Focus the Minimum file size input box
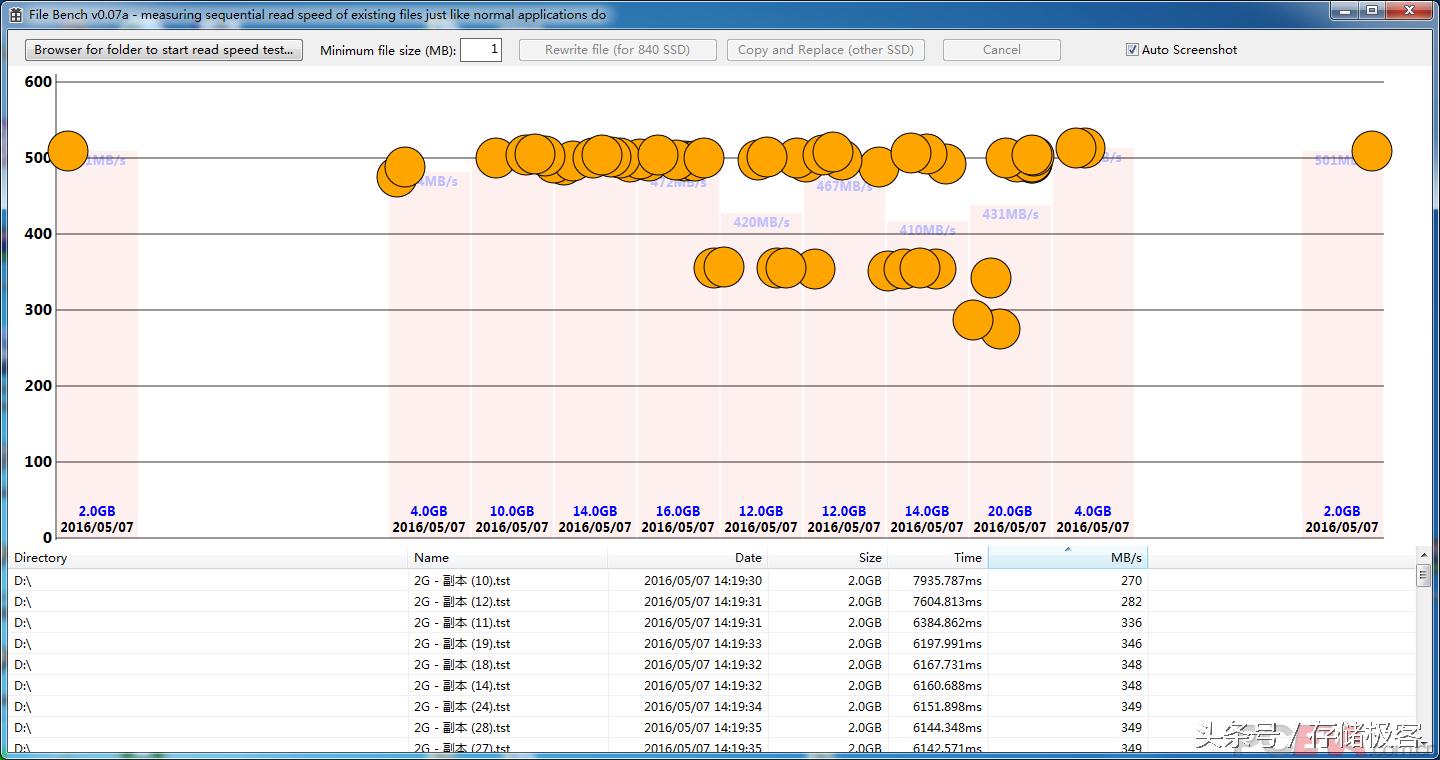Screen dimensions: 1440x760 pos(480,50)
